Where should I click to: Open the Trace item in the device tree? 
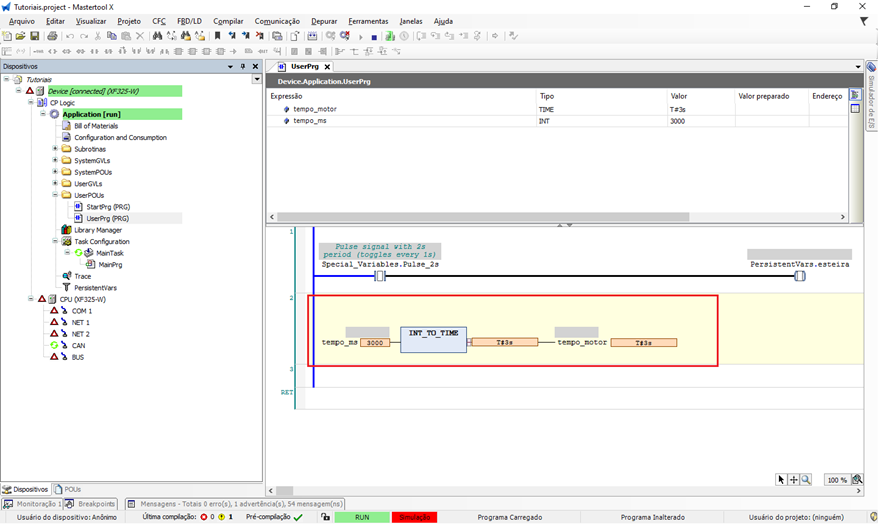pos(82,276)
